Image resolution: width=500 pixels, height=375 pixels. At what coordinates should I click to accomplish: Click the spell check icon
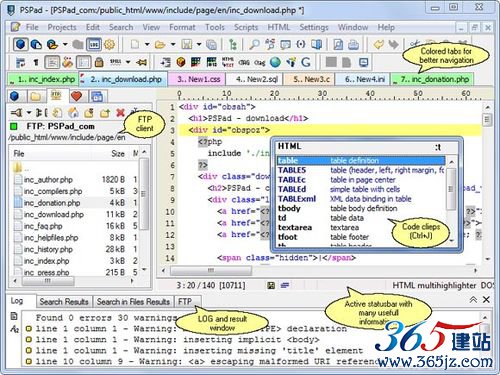pyautogui.click(x=115, y=62)
